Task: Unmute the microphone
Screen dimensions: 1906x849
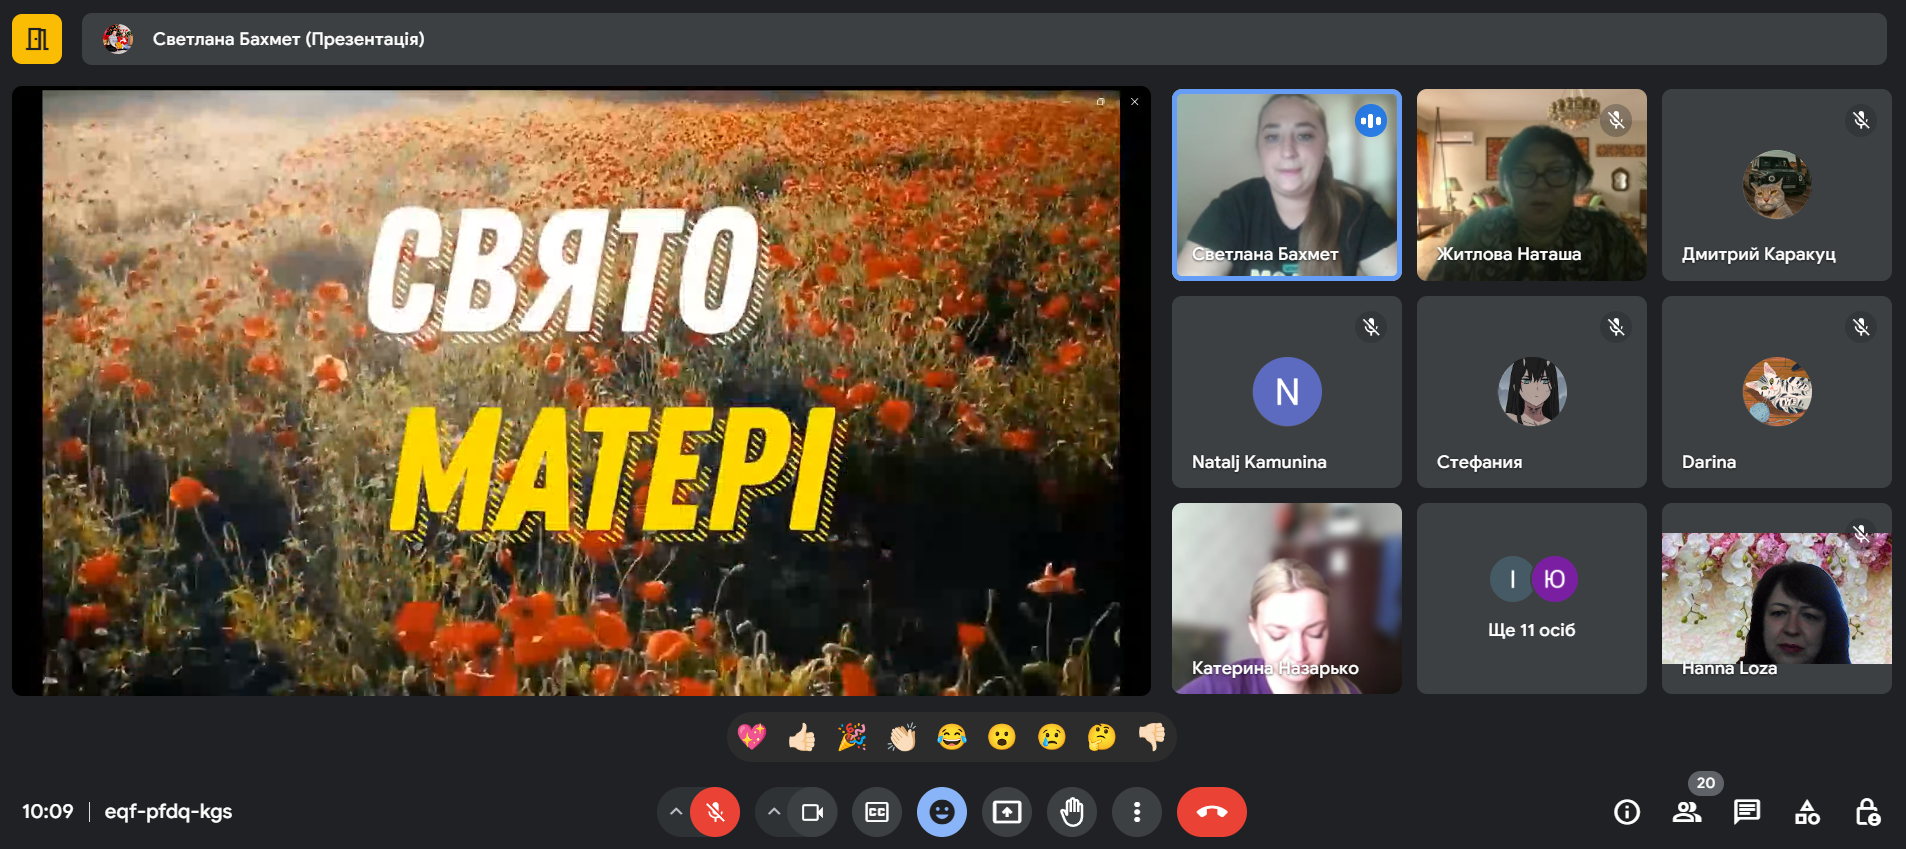Action: coord(715,812)
